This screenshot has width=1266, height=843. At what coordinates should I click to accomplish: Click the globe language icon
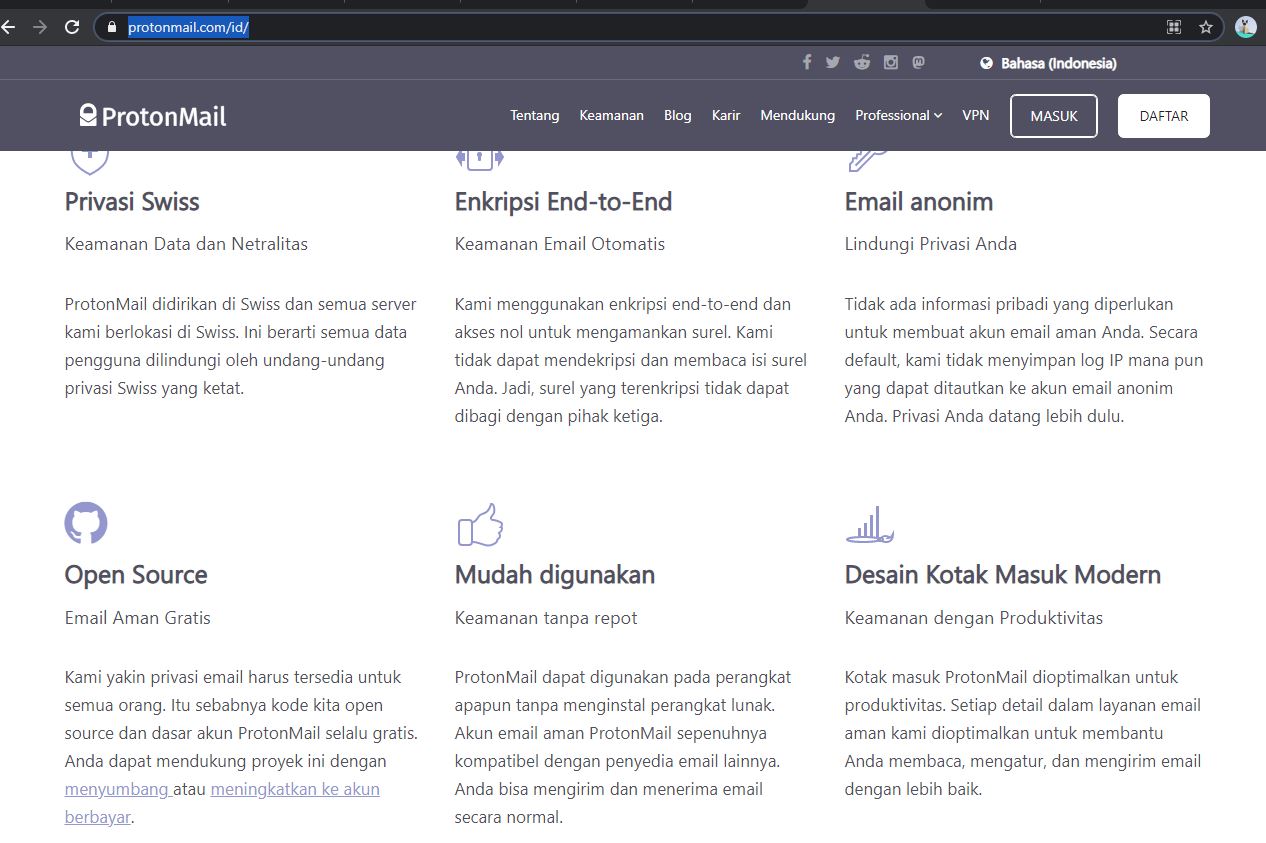(x=986, y=63)
